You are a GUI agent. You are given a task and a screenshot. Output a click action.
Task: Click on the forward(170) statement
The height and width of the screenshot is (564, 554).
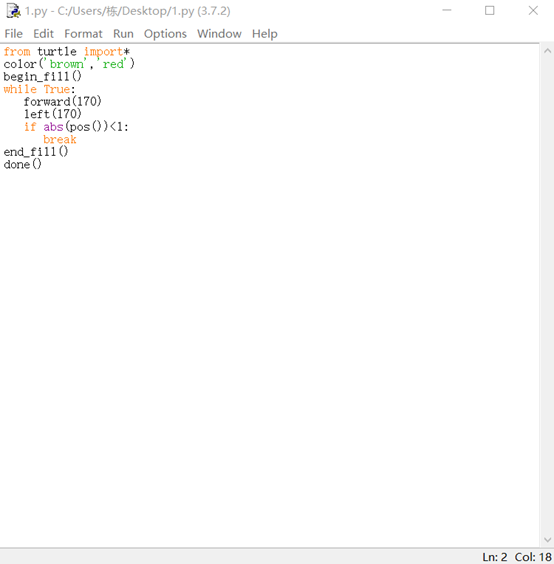point(63,102)
